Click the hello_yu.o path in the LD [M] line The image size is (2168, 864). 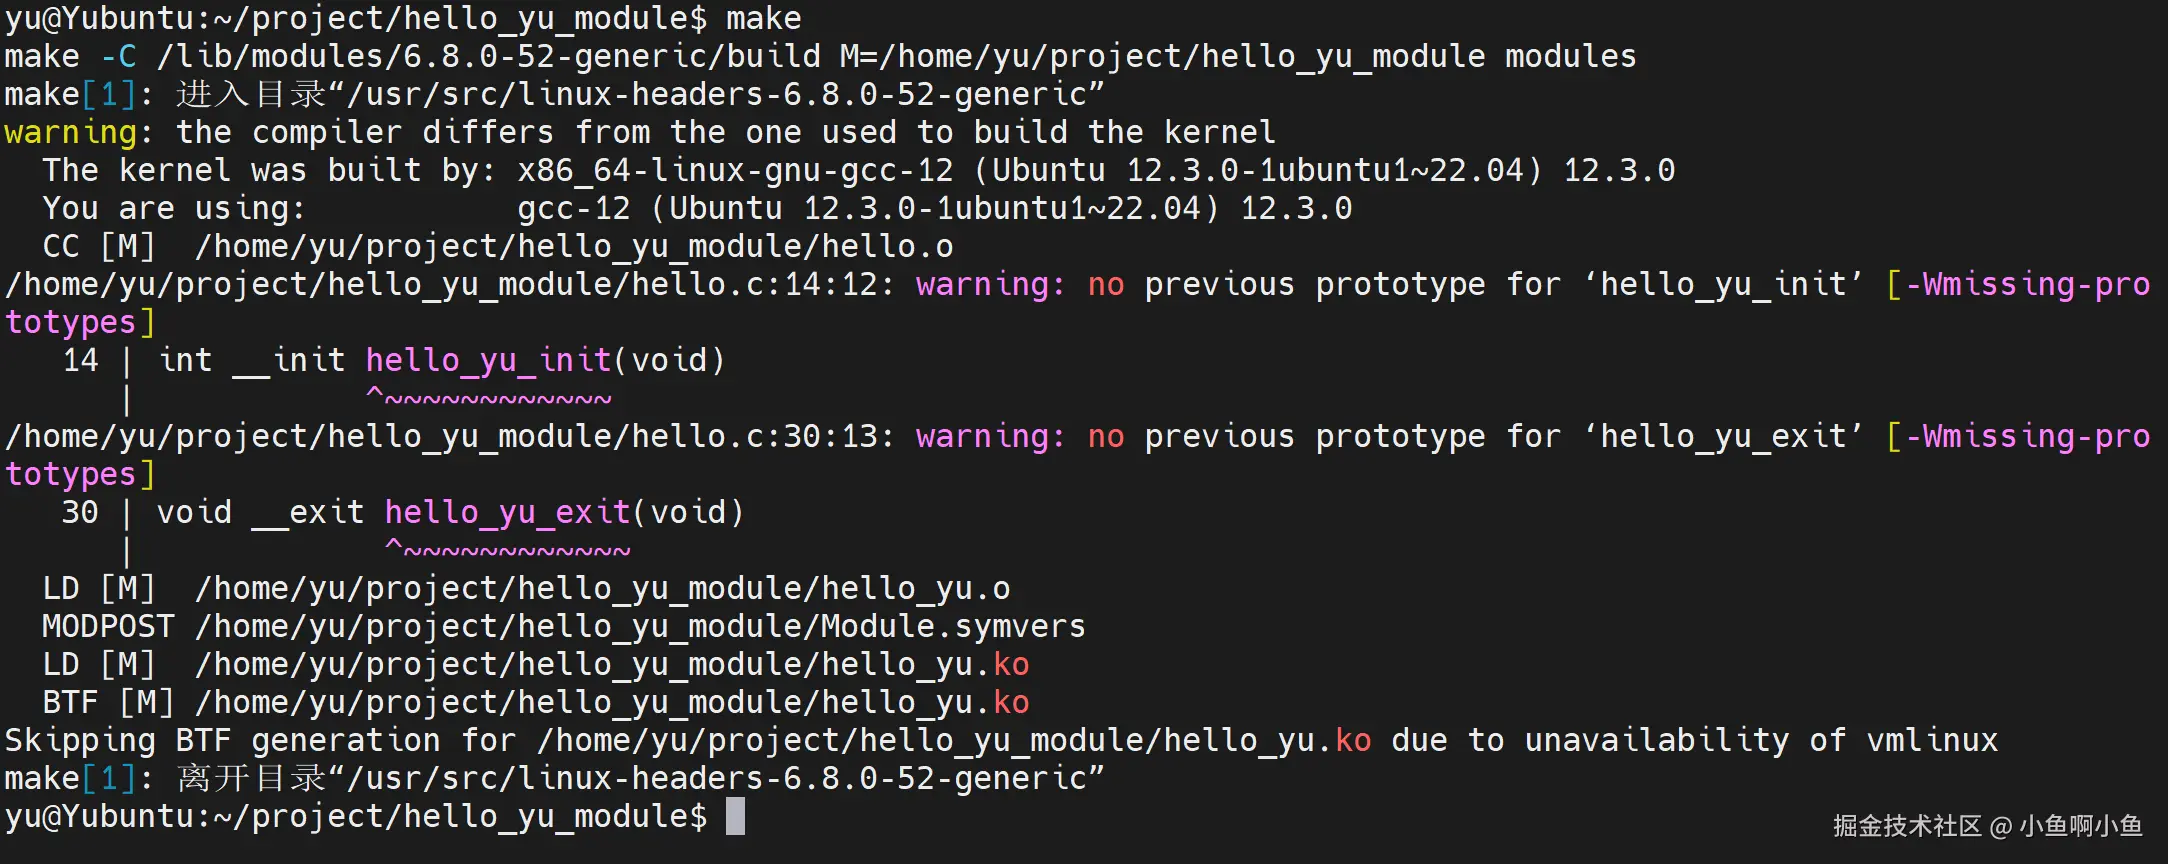pyautogui.click(x=602, y=588)
